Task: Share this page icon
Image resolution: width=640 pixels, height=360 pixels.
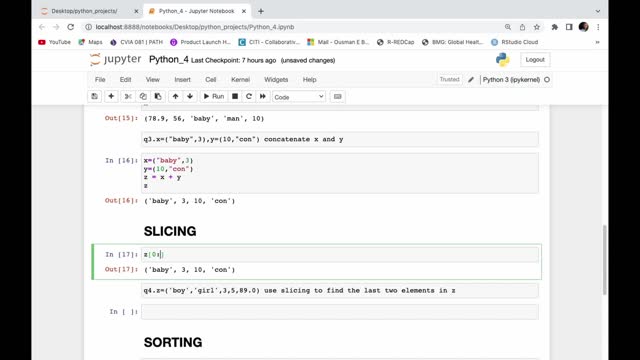Action: coord(522,27)
